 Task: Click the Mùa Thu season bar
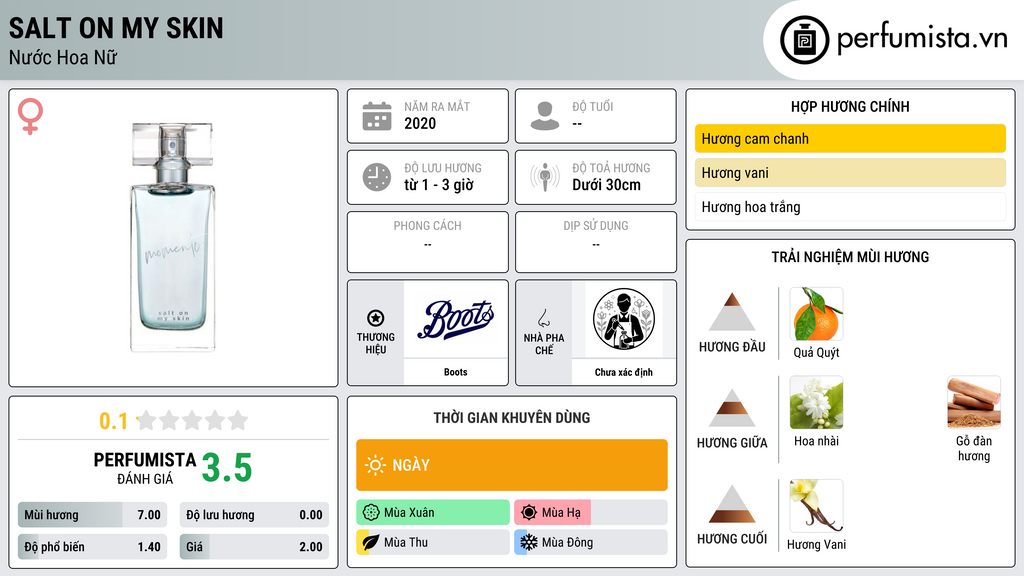pos(433,542)
